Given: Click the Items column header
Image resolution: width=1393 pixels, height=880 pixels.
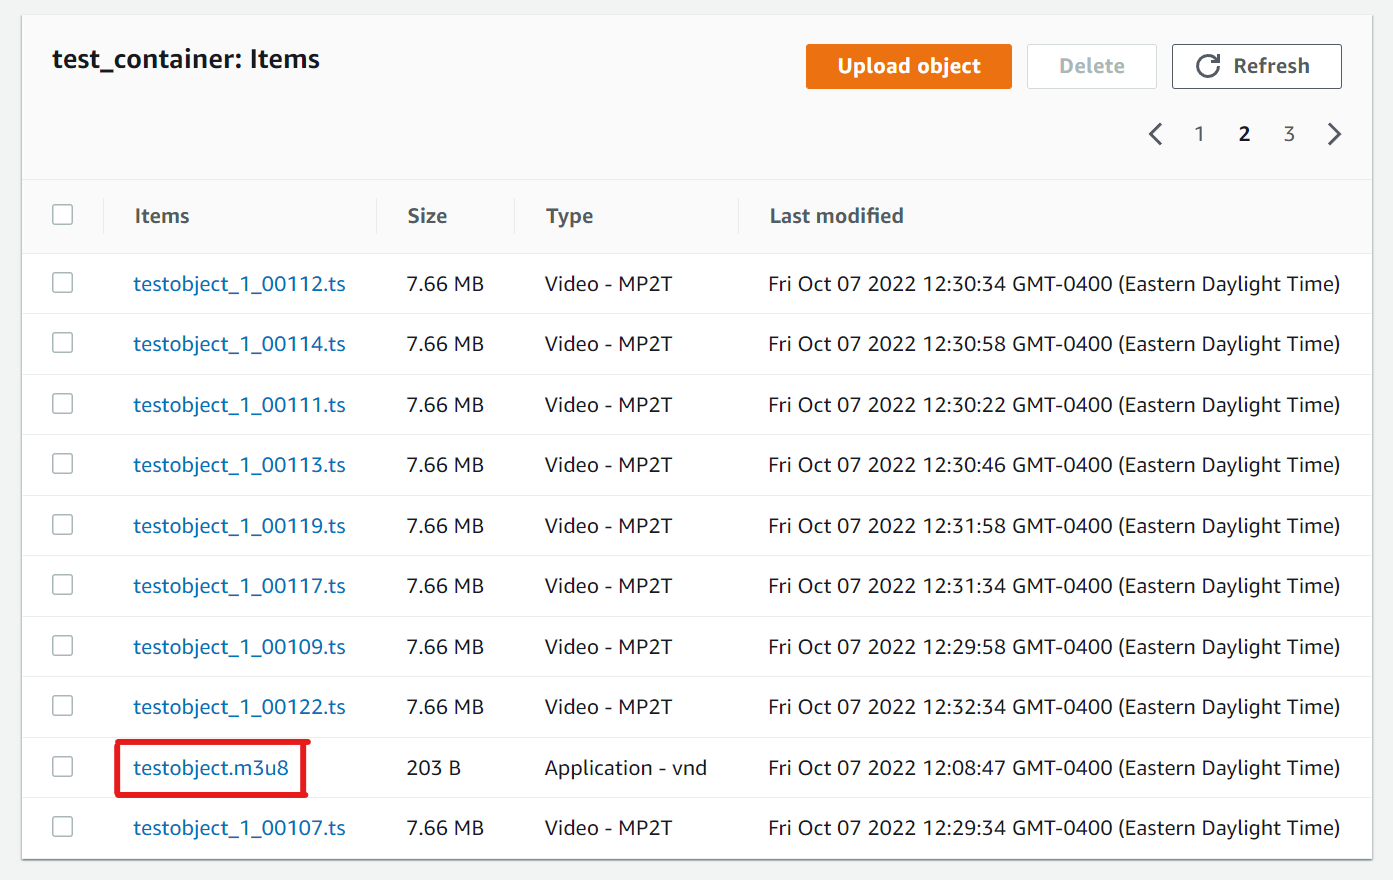Looking at the screenshot, I should click(x=162, y=216).
